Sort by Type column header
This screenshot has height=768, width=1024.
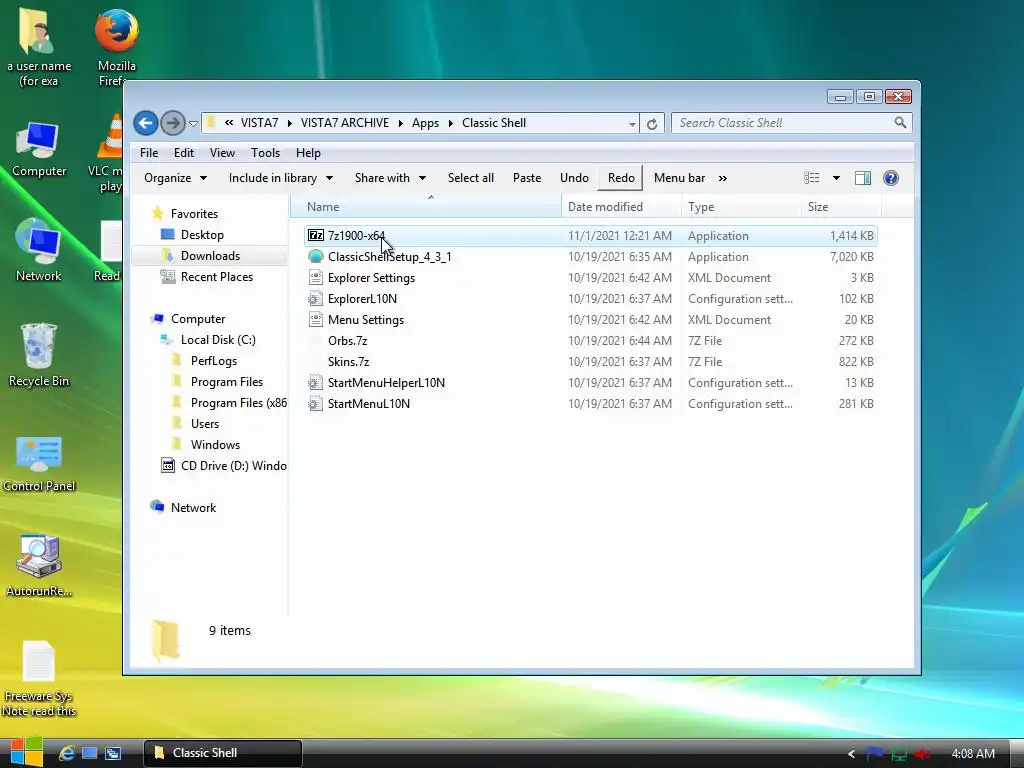click(741, 206)
